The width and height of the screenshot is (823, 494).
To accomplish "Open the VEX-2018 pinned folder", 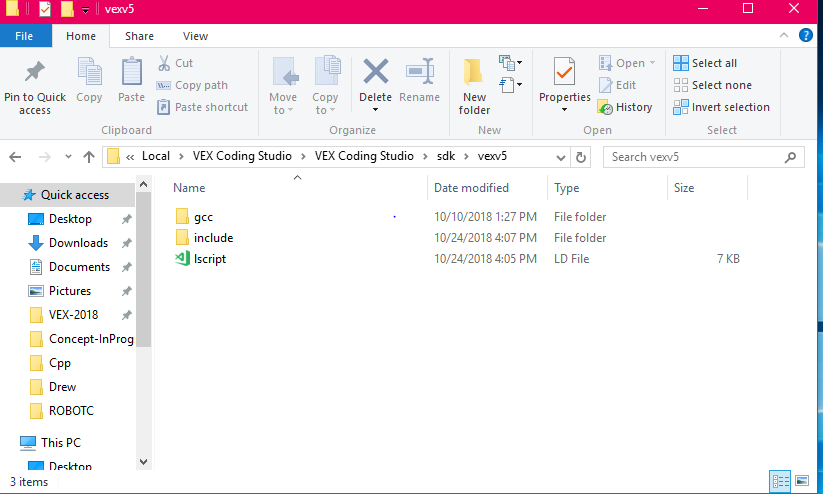I will (x=68, y=315).
